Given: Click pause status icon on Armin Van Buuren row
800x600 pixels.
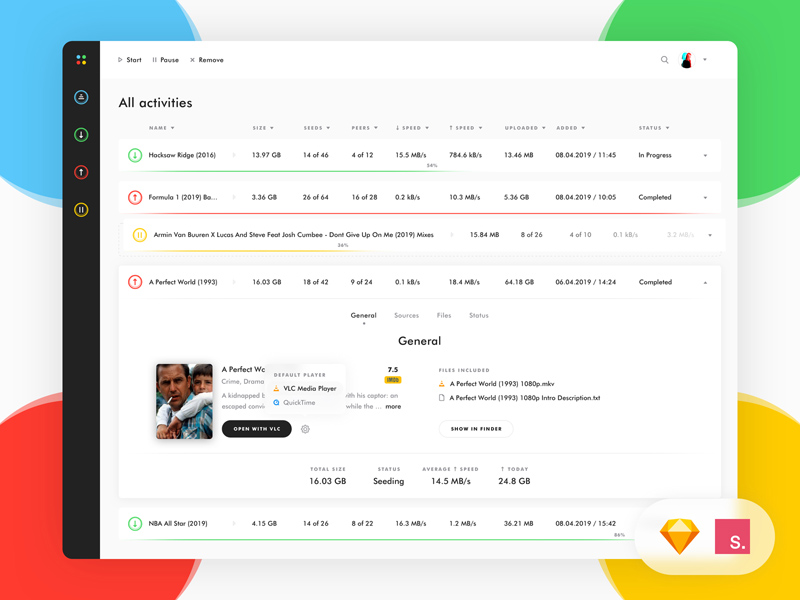Looking at the screenshot, I should pyautogui.click(x=139, y=235).
